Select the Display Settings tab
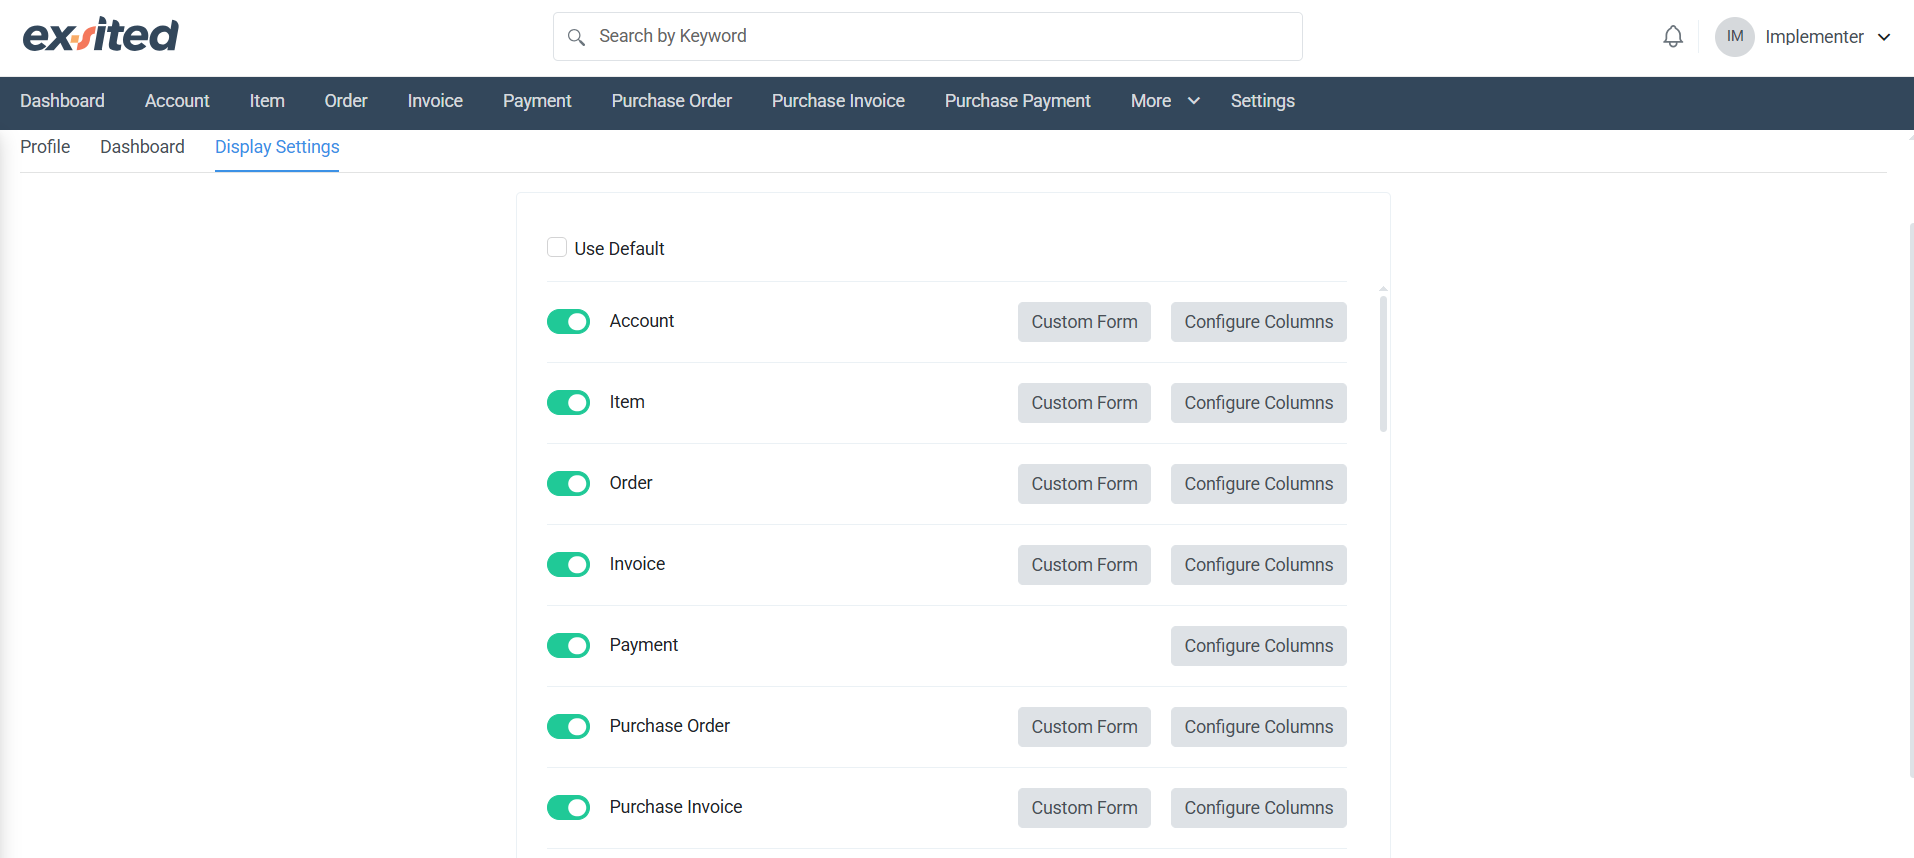Screen dimensions: 1914x858 coord(277,147)
